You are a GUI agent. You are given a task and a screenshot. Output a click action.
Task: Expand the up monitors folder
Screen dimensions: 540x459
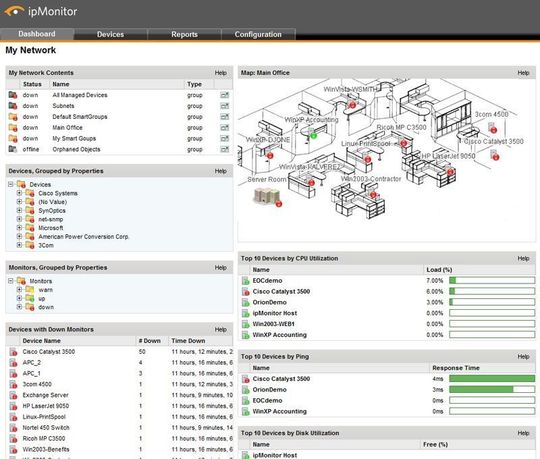[x=19, y=298]
